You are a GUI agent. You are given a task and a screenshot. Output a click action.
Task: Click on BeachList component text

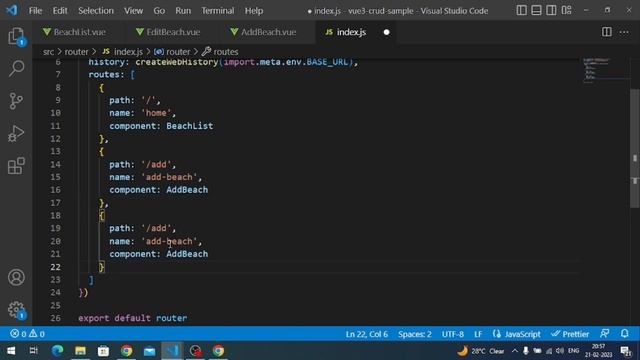point(189,126)
